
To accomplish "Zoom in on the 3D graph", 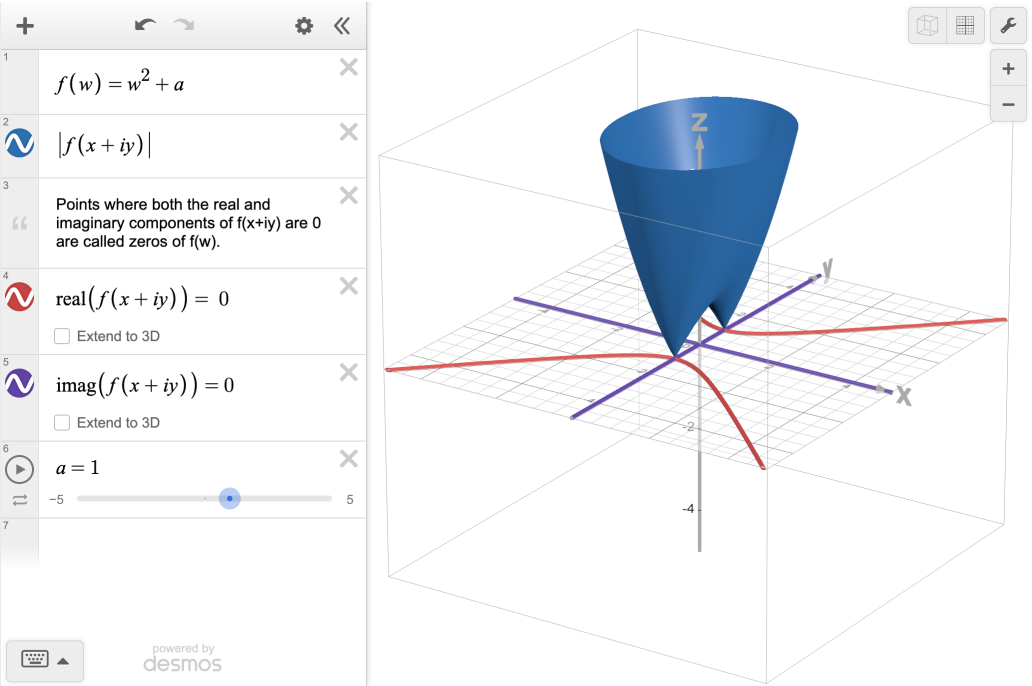I will 1008,69.
